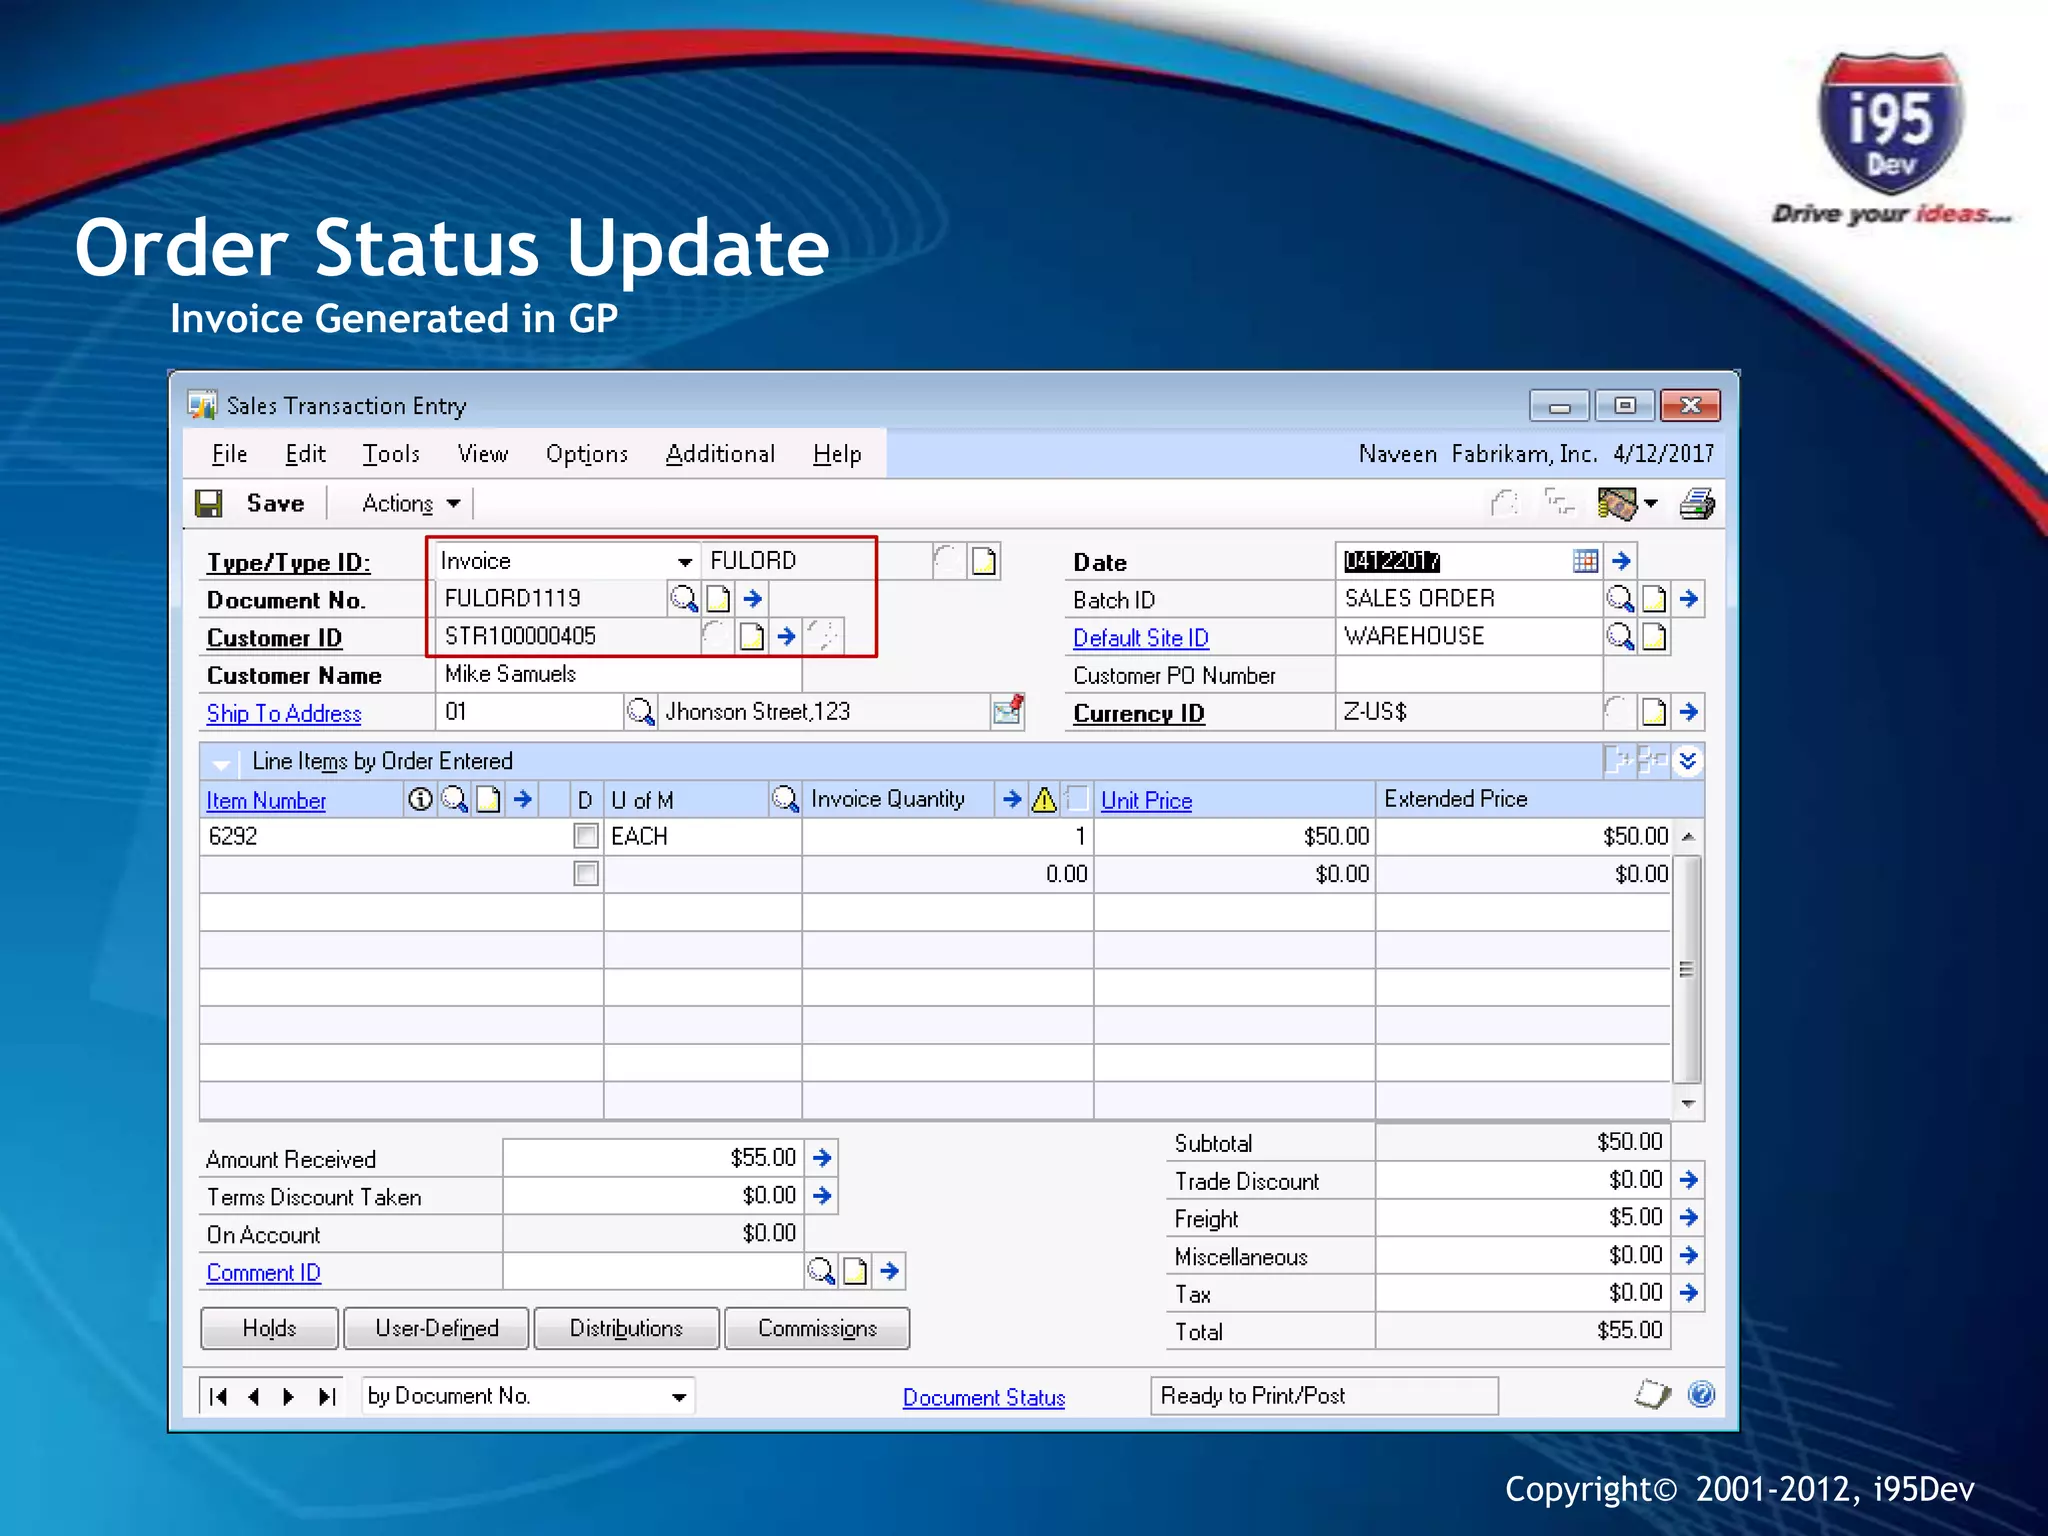Open the Options menu

587,454
